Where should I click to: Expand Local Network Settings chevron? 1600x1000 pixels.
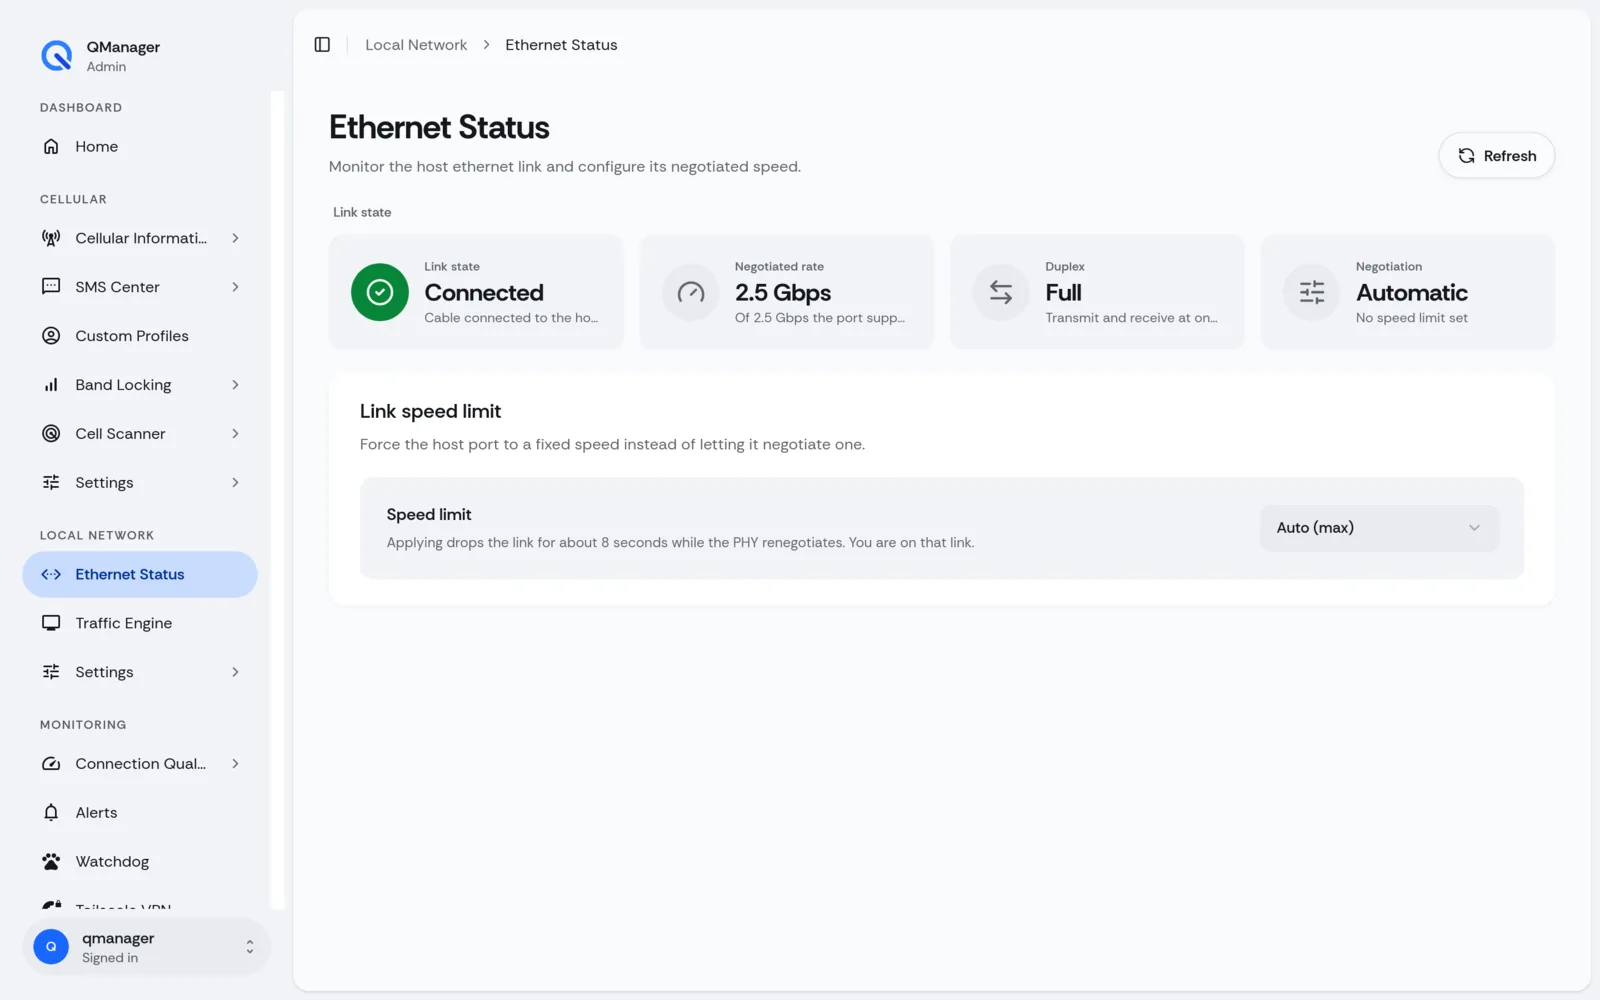click(x=236, y=672)
